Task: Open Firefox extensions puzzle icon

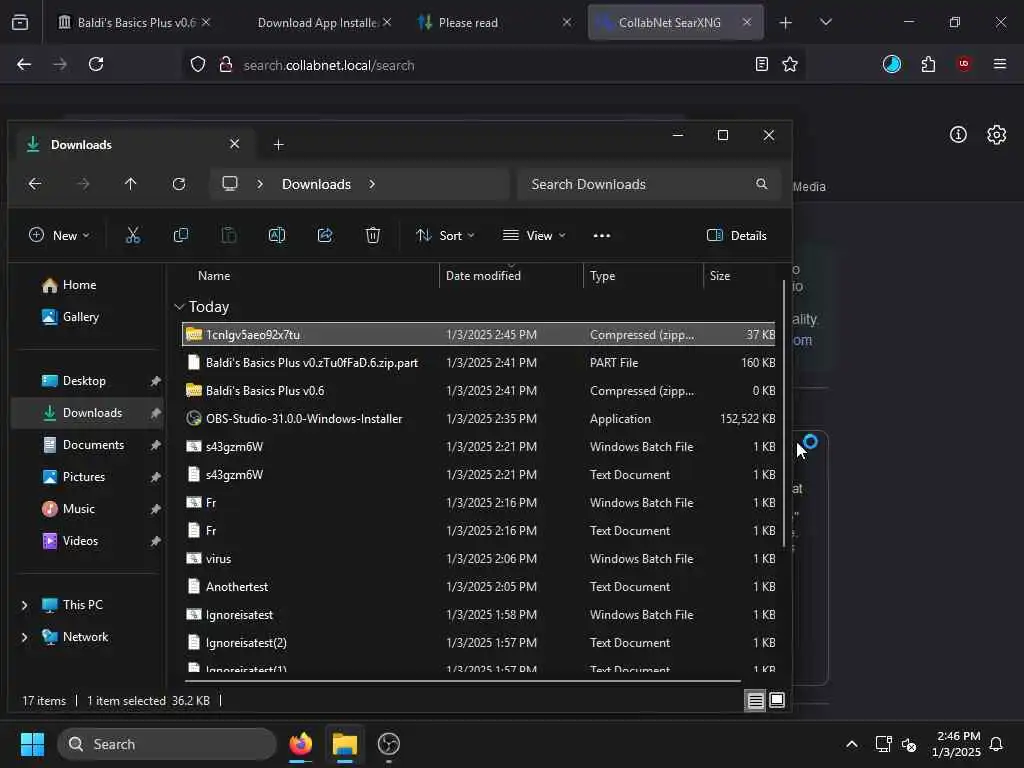Action: pos(928,64)
